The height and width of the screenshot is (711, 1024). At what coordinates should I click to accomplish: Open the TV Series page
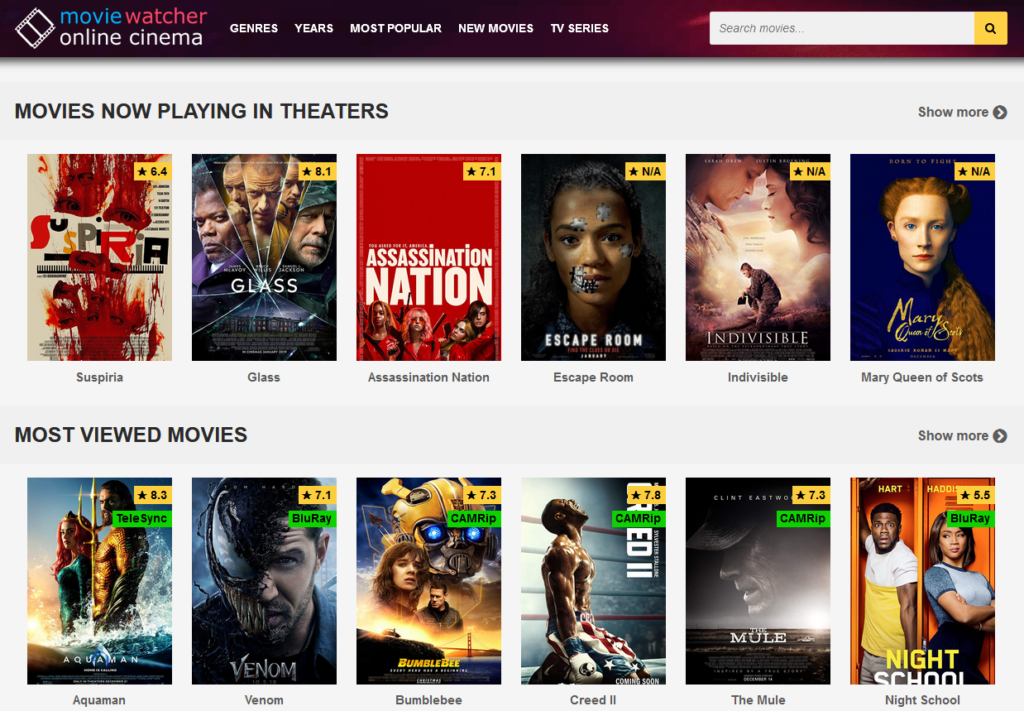click(579, 28)
